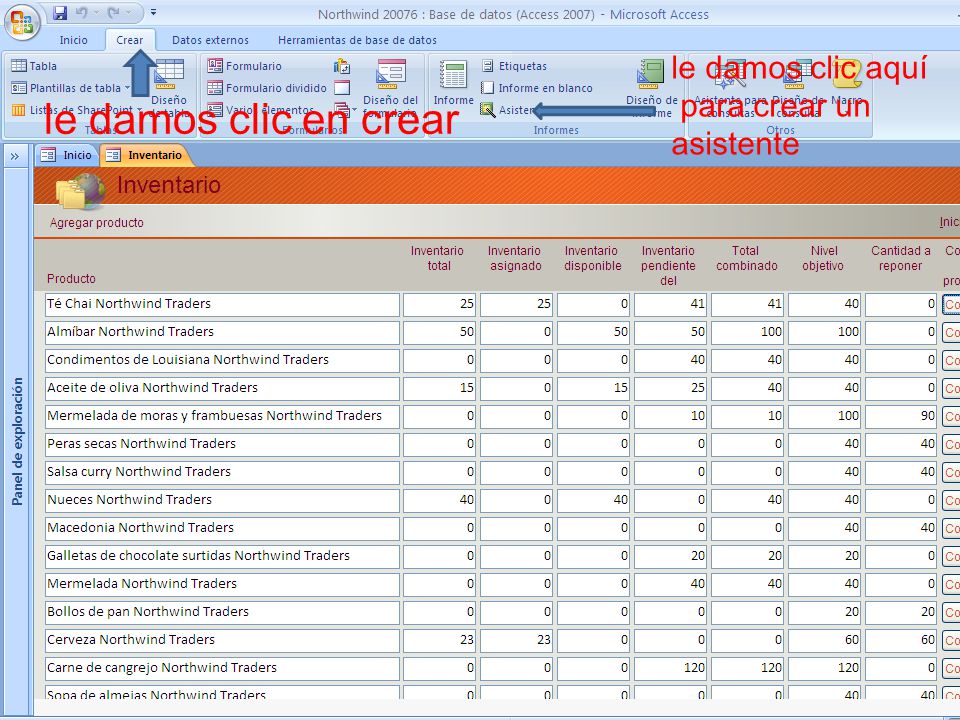The width and height of the screenshot is (960, 720).
Task: Expand the Panel de exploración with the chevron
Action: coord(15,157)
